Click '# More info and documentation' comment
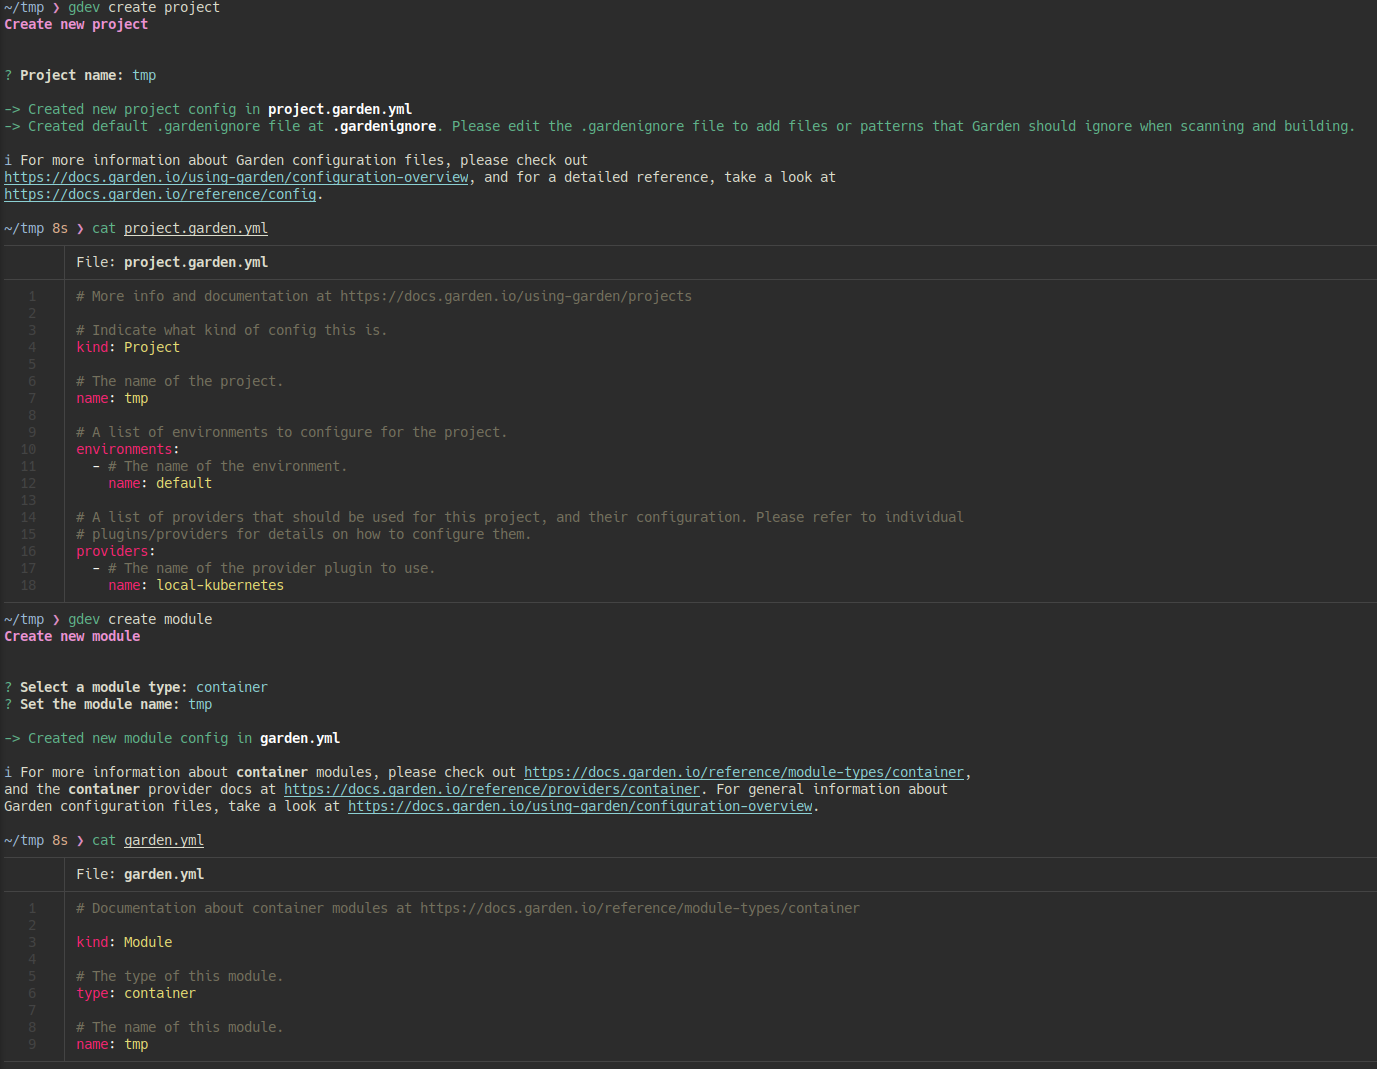This screenshot has height=1069, width=1377. point(384,296)
